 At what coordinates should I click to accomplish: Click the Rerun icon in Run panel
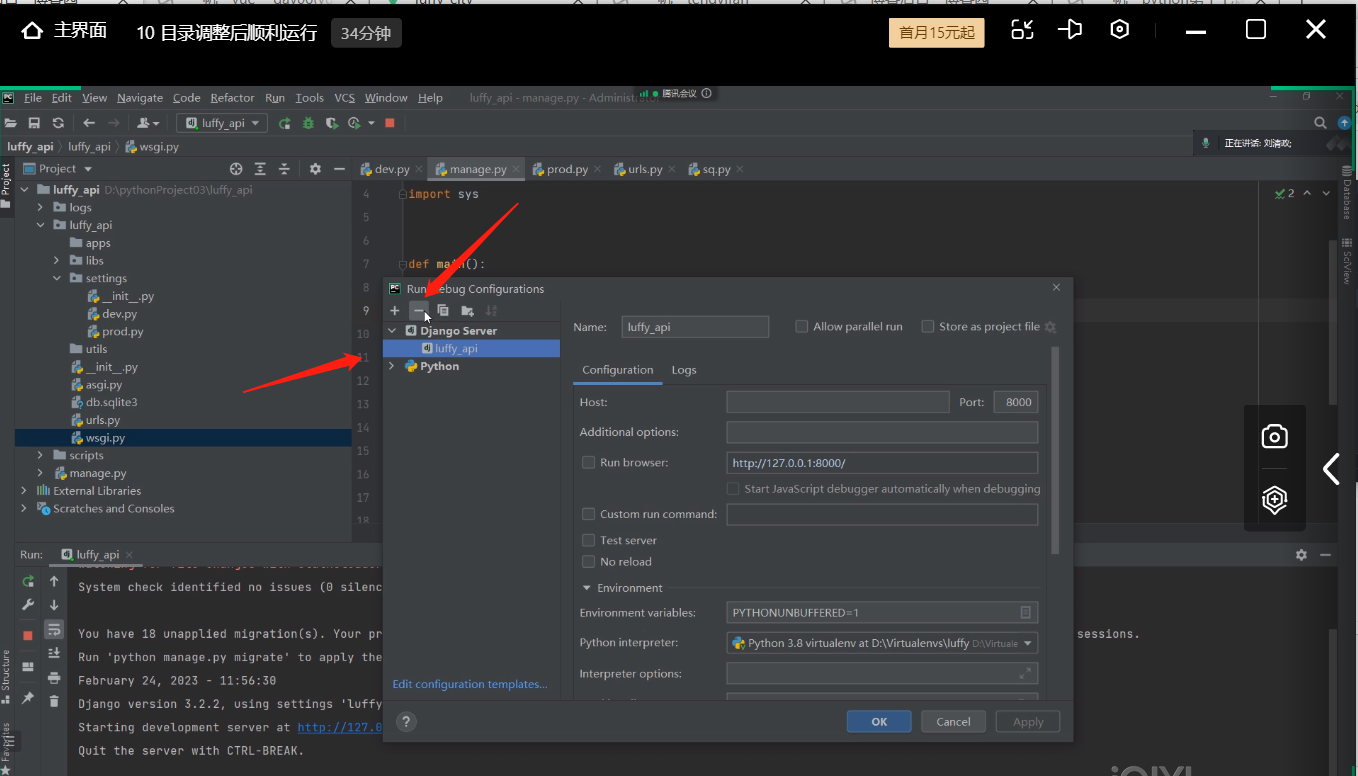coord(28,581)
